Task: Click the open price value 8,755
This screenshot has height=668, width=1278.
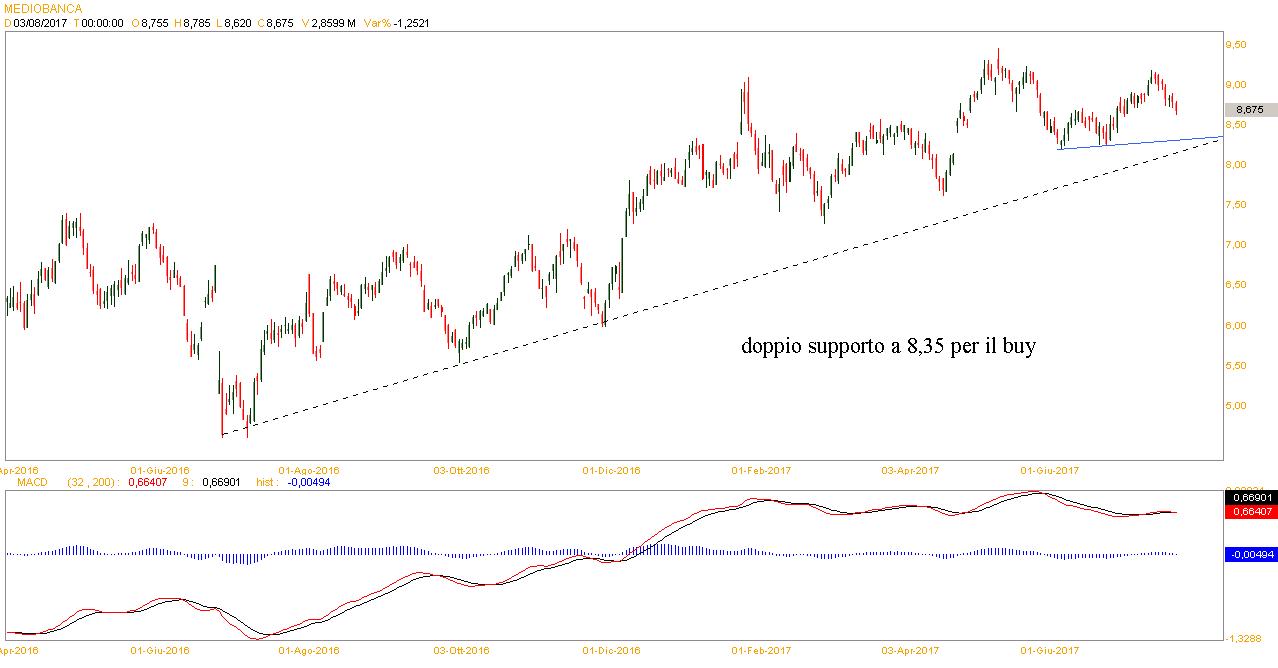Action: pyautogui.click(x=155, y=22)
